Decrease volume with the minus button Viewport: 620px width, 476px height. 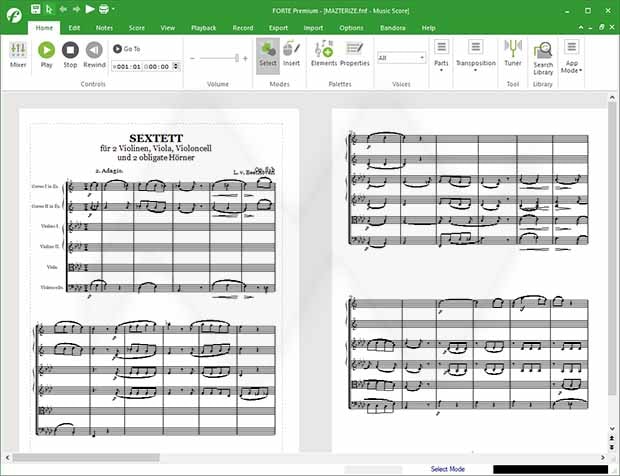(x=192, y=59)
